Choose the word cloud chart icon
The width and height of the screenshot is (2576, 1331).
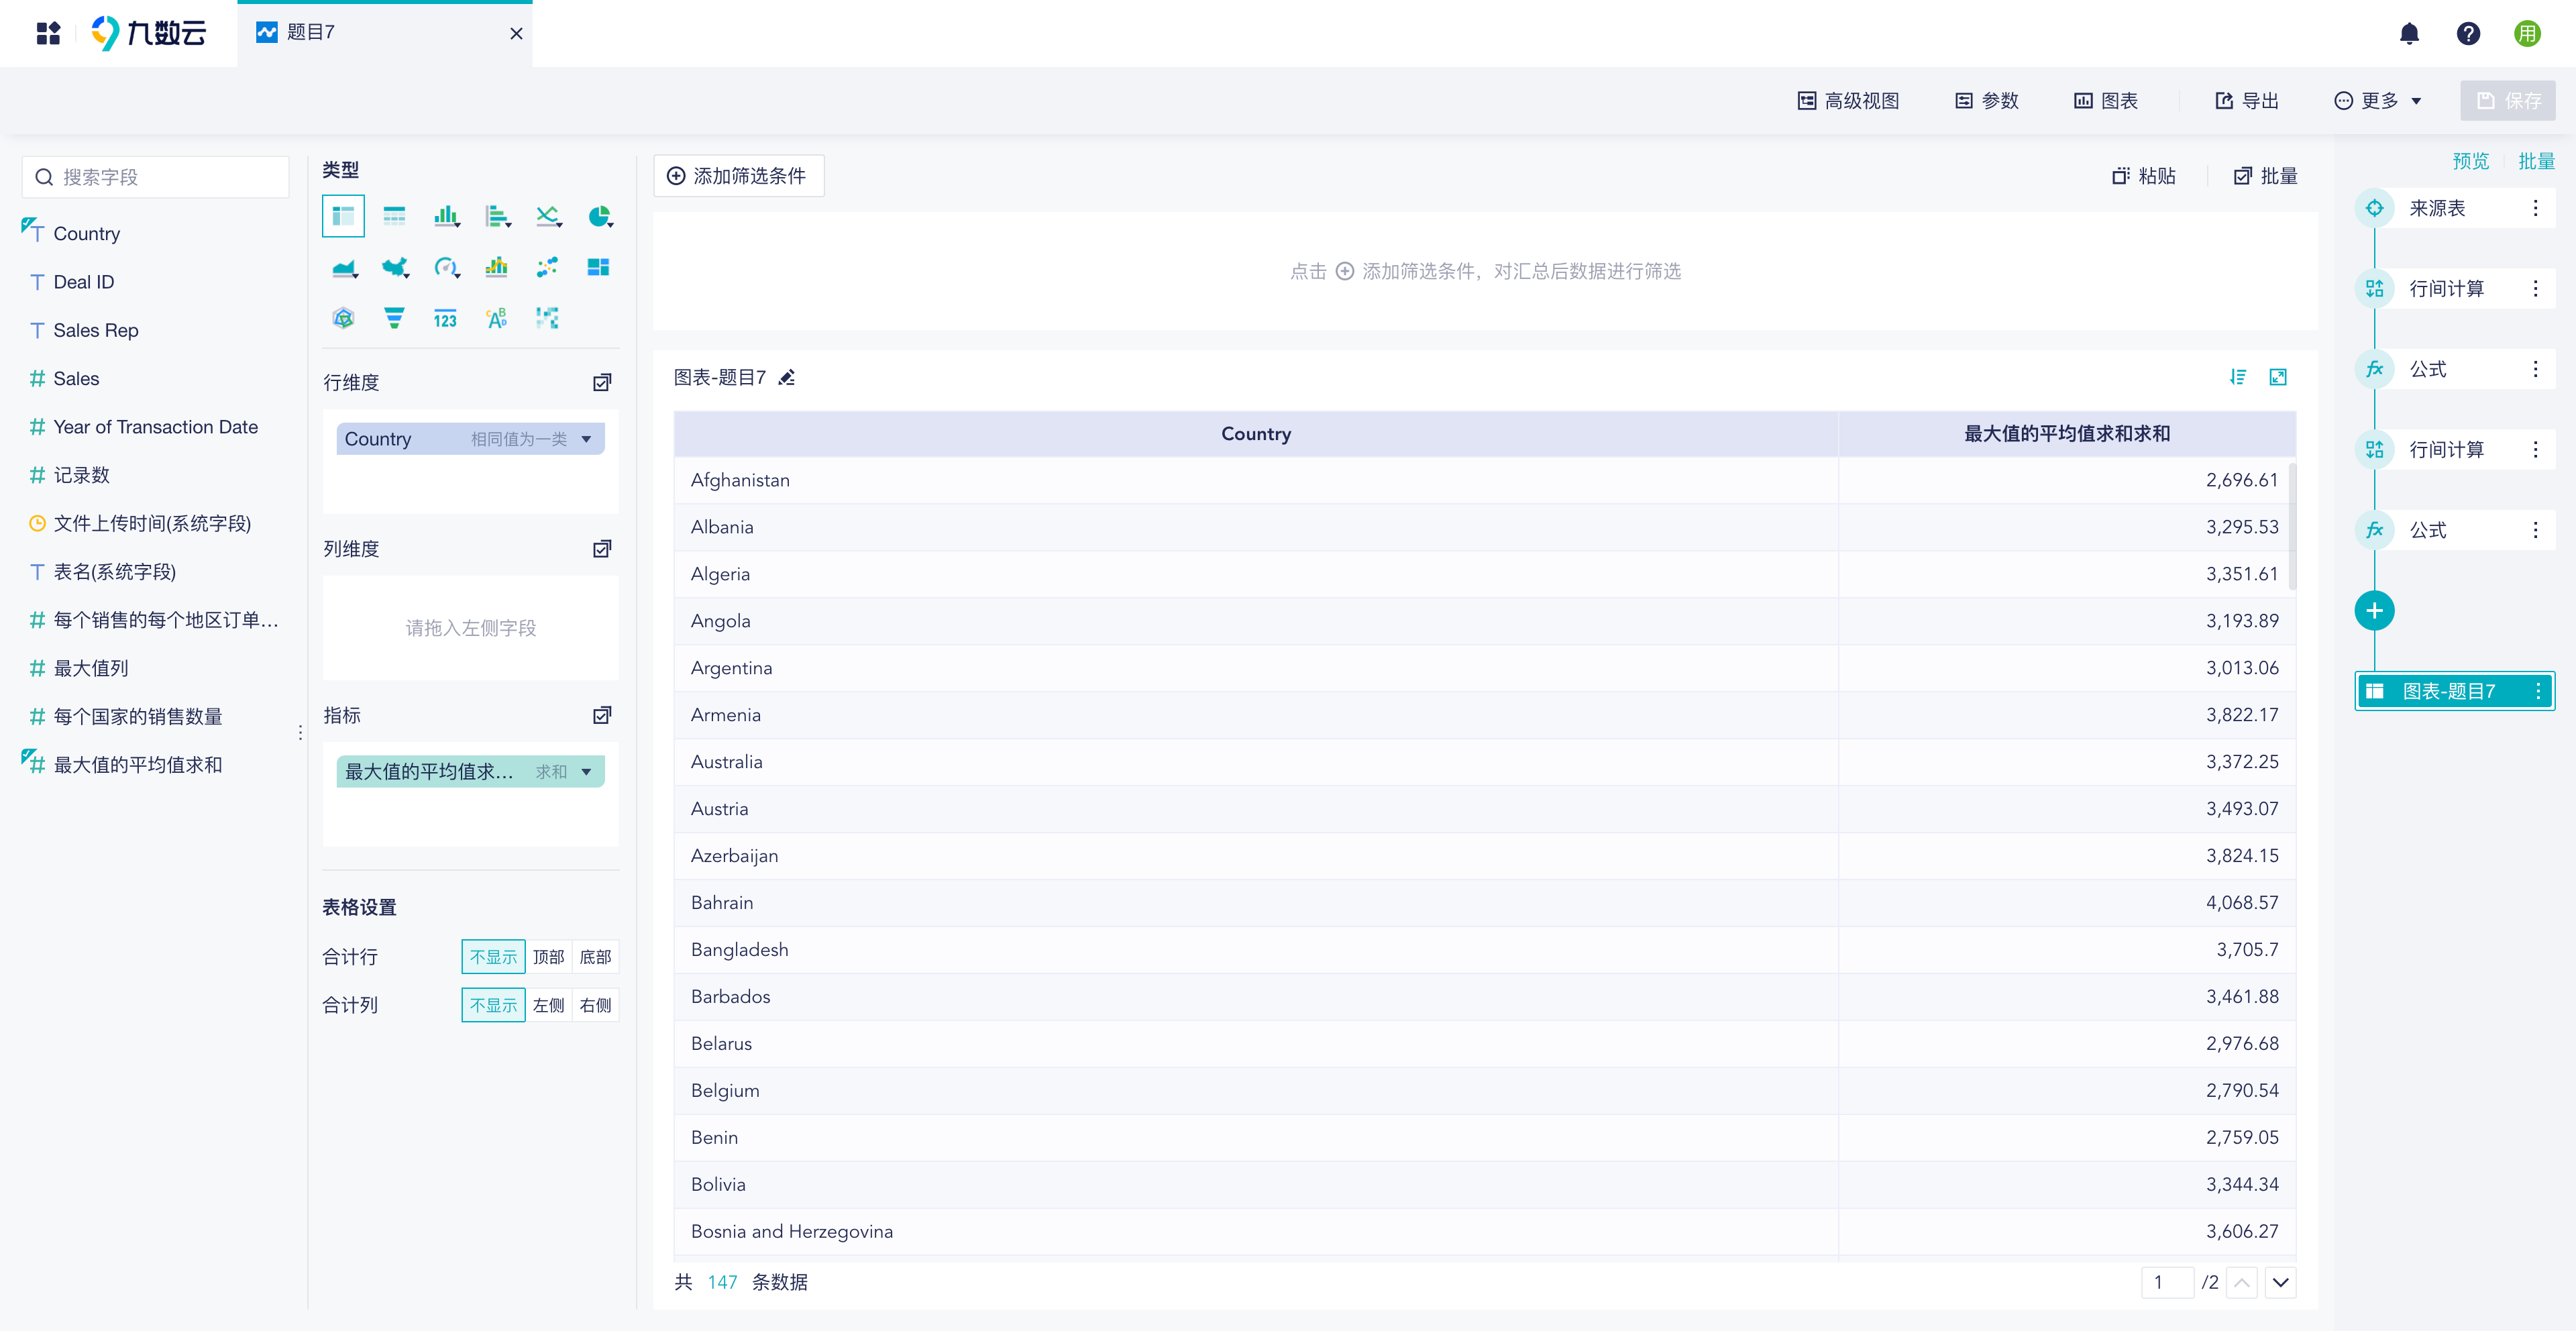click(x=497, y=318)
